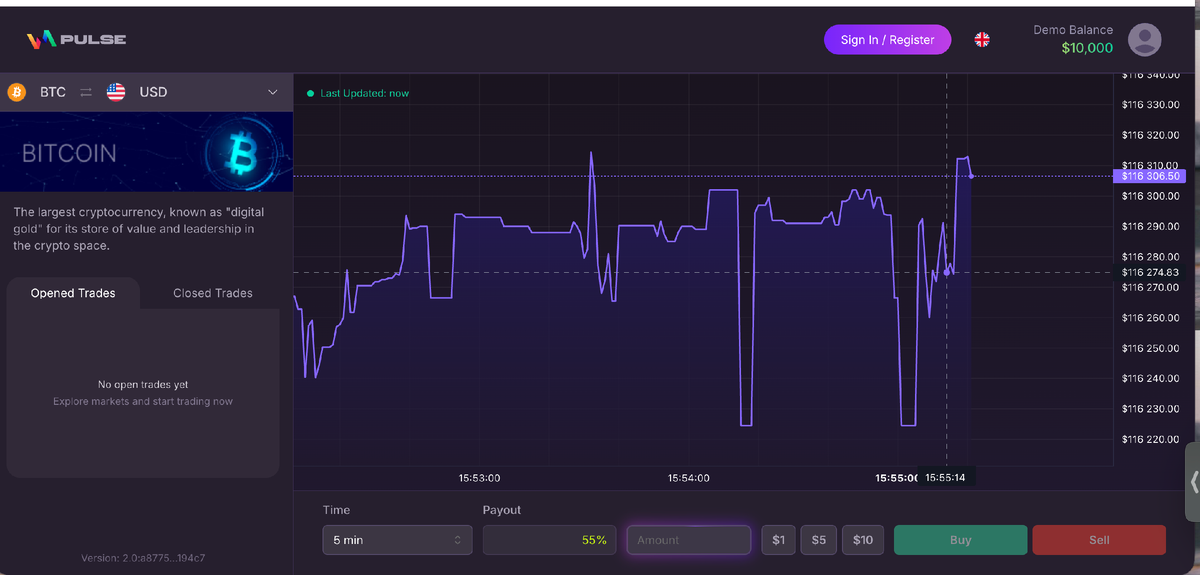Open the user profile avatar
Image resolution: width=1200 pixels, height=575 pixels.
click(x=1144, y=40)
